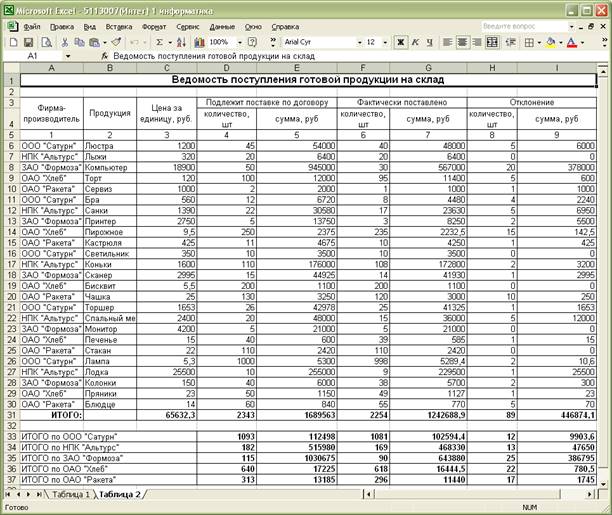This screenshot has height=515, width=612.
Task: Undo the last action via toolbar arrow
Action: pyautogui.click(x=134, y=42)
